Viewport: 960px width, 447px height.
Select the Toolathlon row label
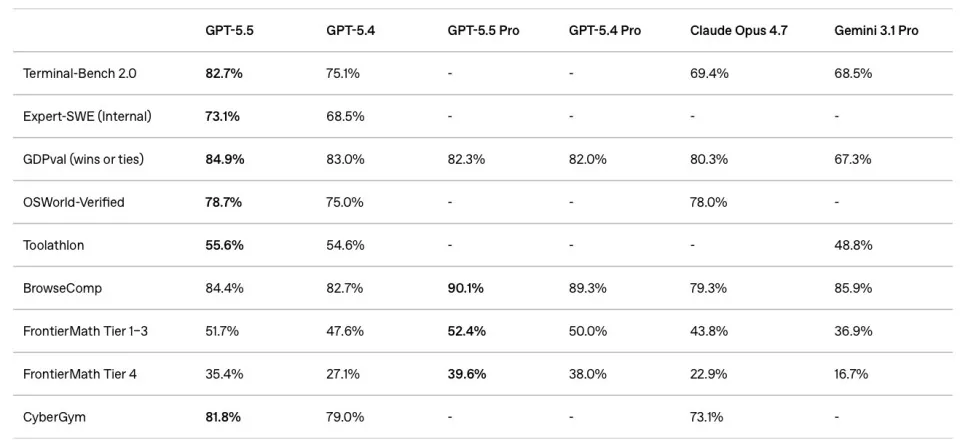pyautogui.click(x=53, y=245)
